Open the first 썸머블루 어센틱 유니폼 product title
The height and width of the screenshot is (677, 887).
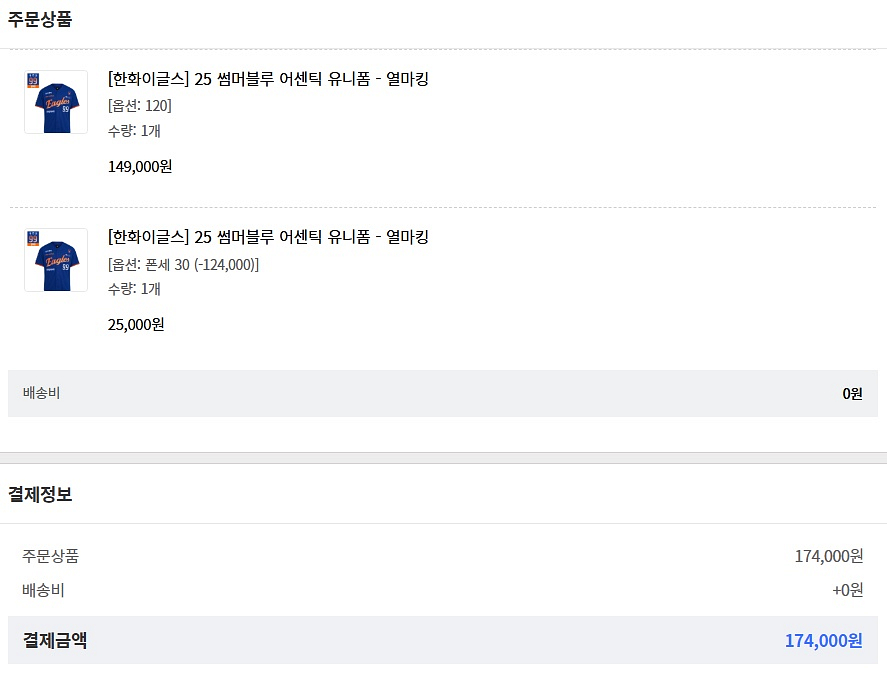point(268,79)
